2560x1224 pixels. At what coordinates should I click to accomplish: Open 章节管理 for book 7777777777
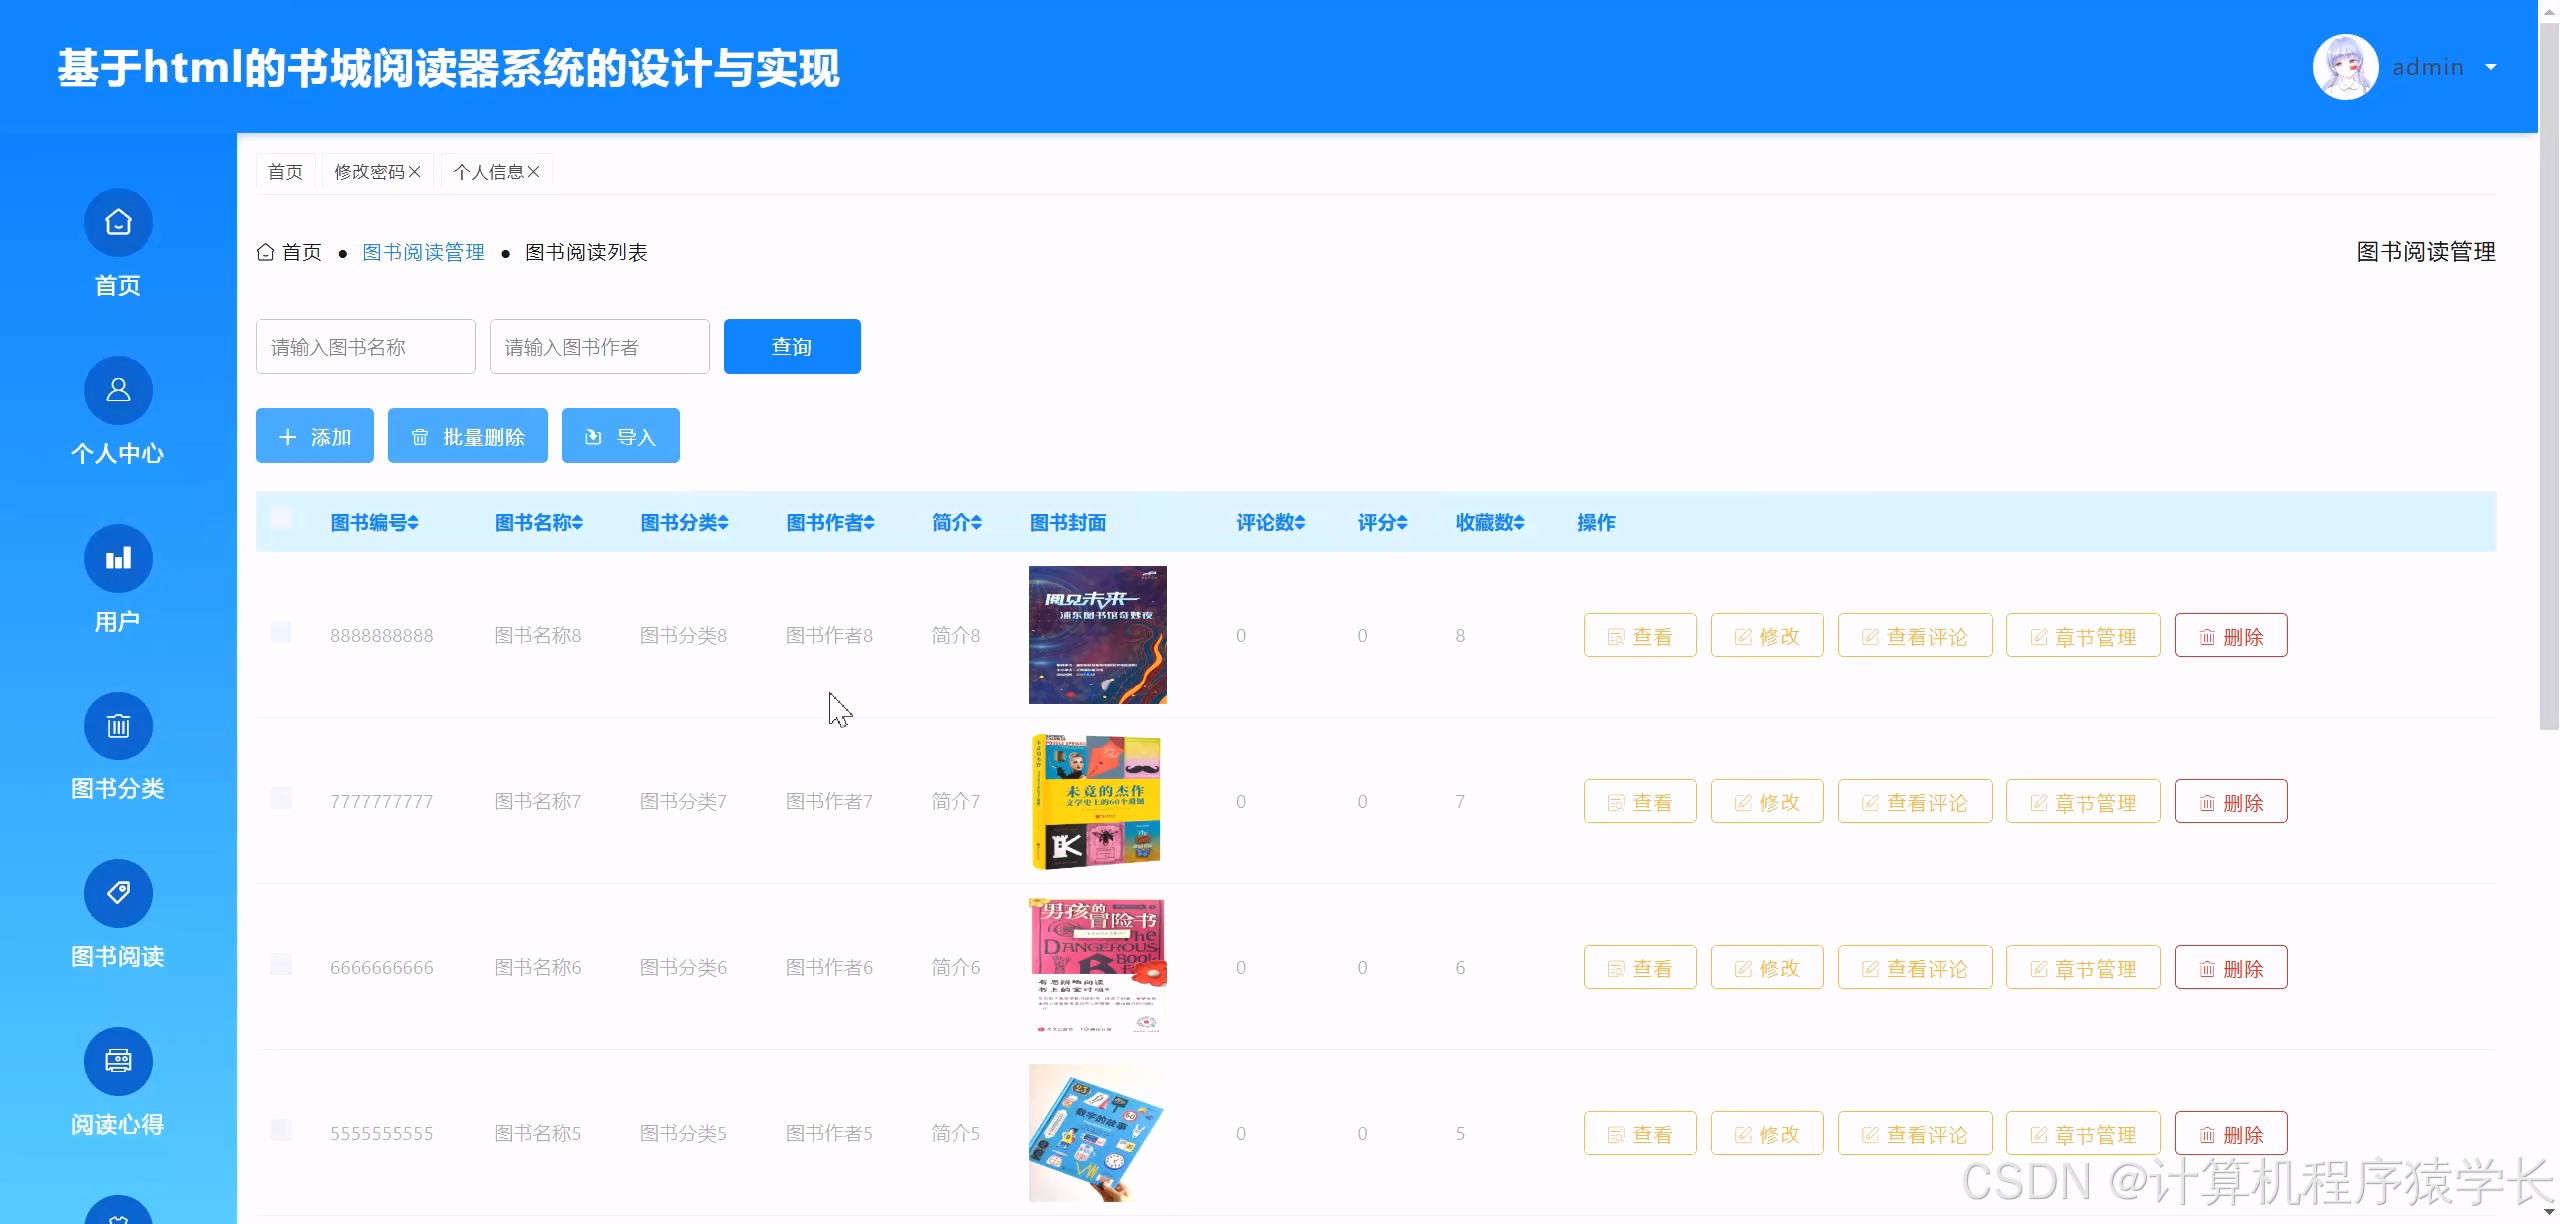2083,802
